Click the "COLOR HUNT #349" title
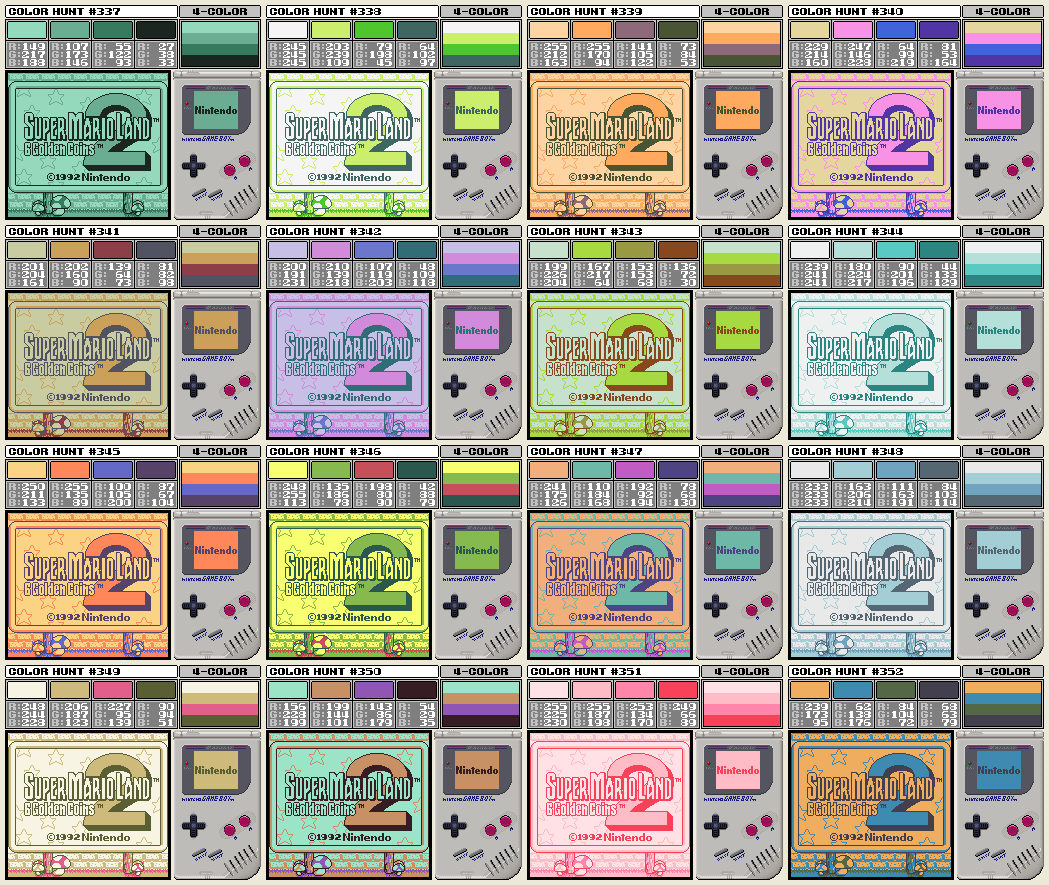The height and width of the screenshot is (885, 1049). click(x=65, y=672)
